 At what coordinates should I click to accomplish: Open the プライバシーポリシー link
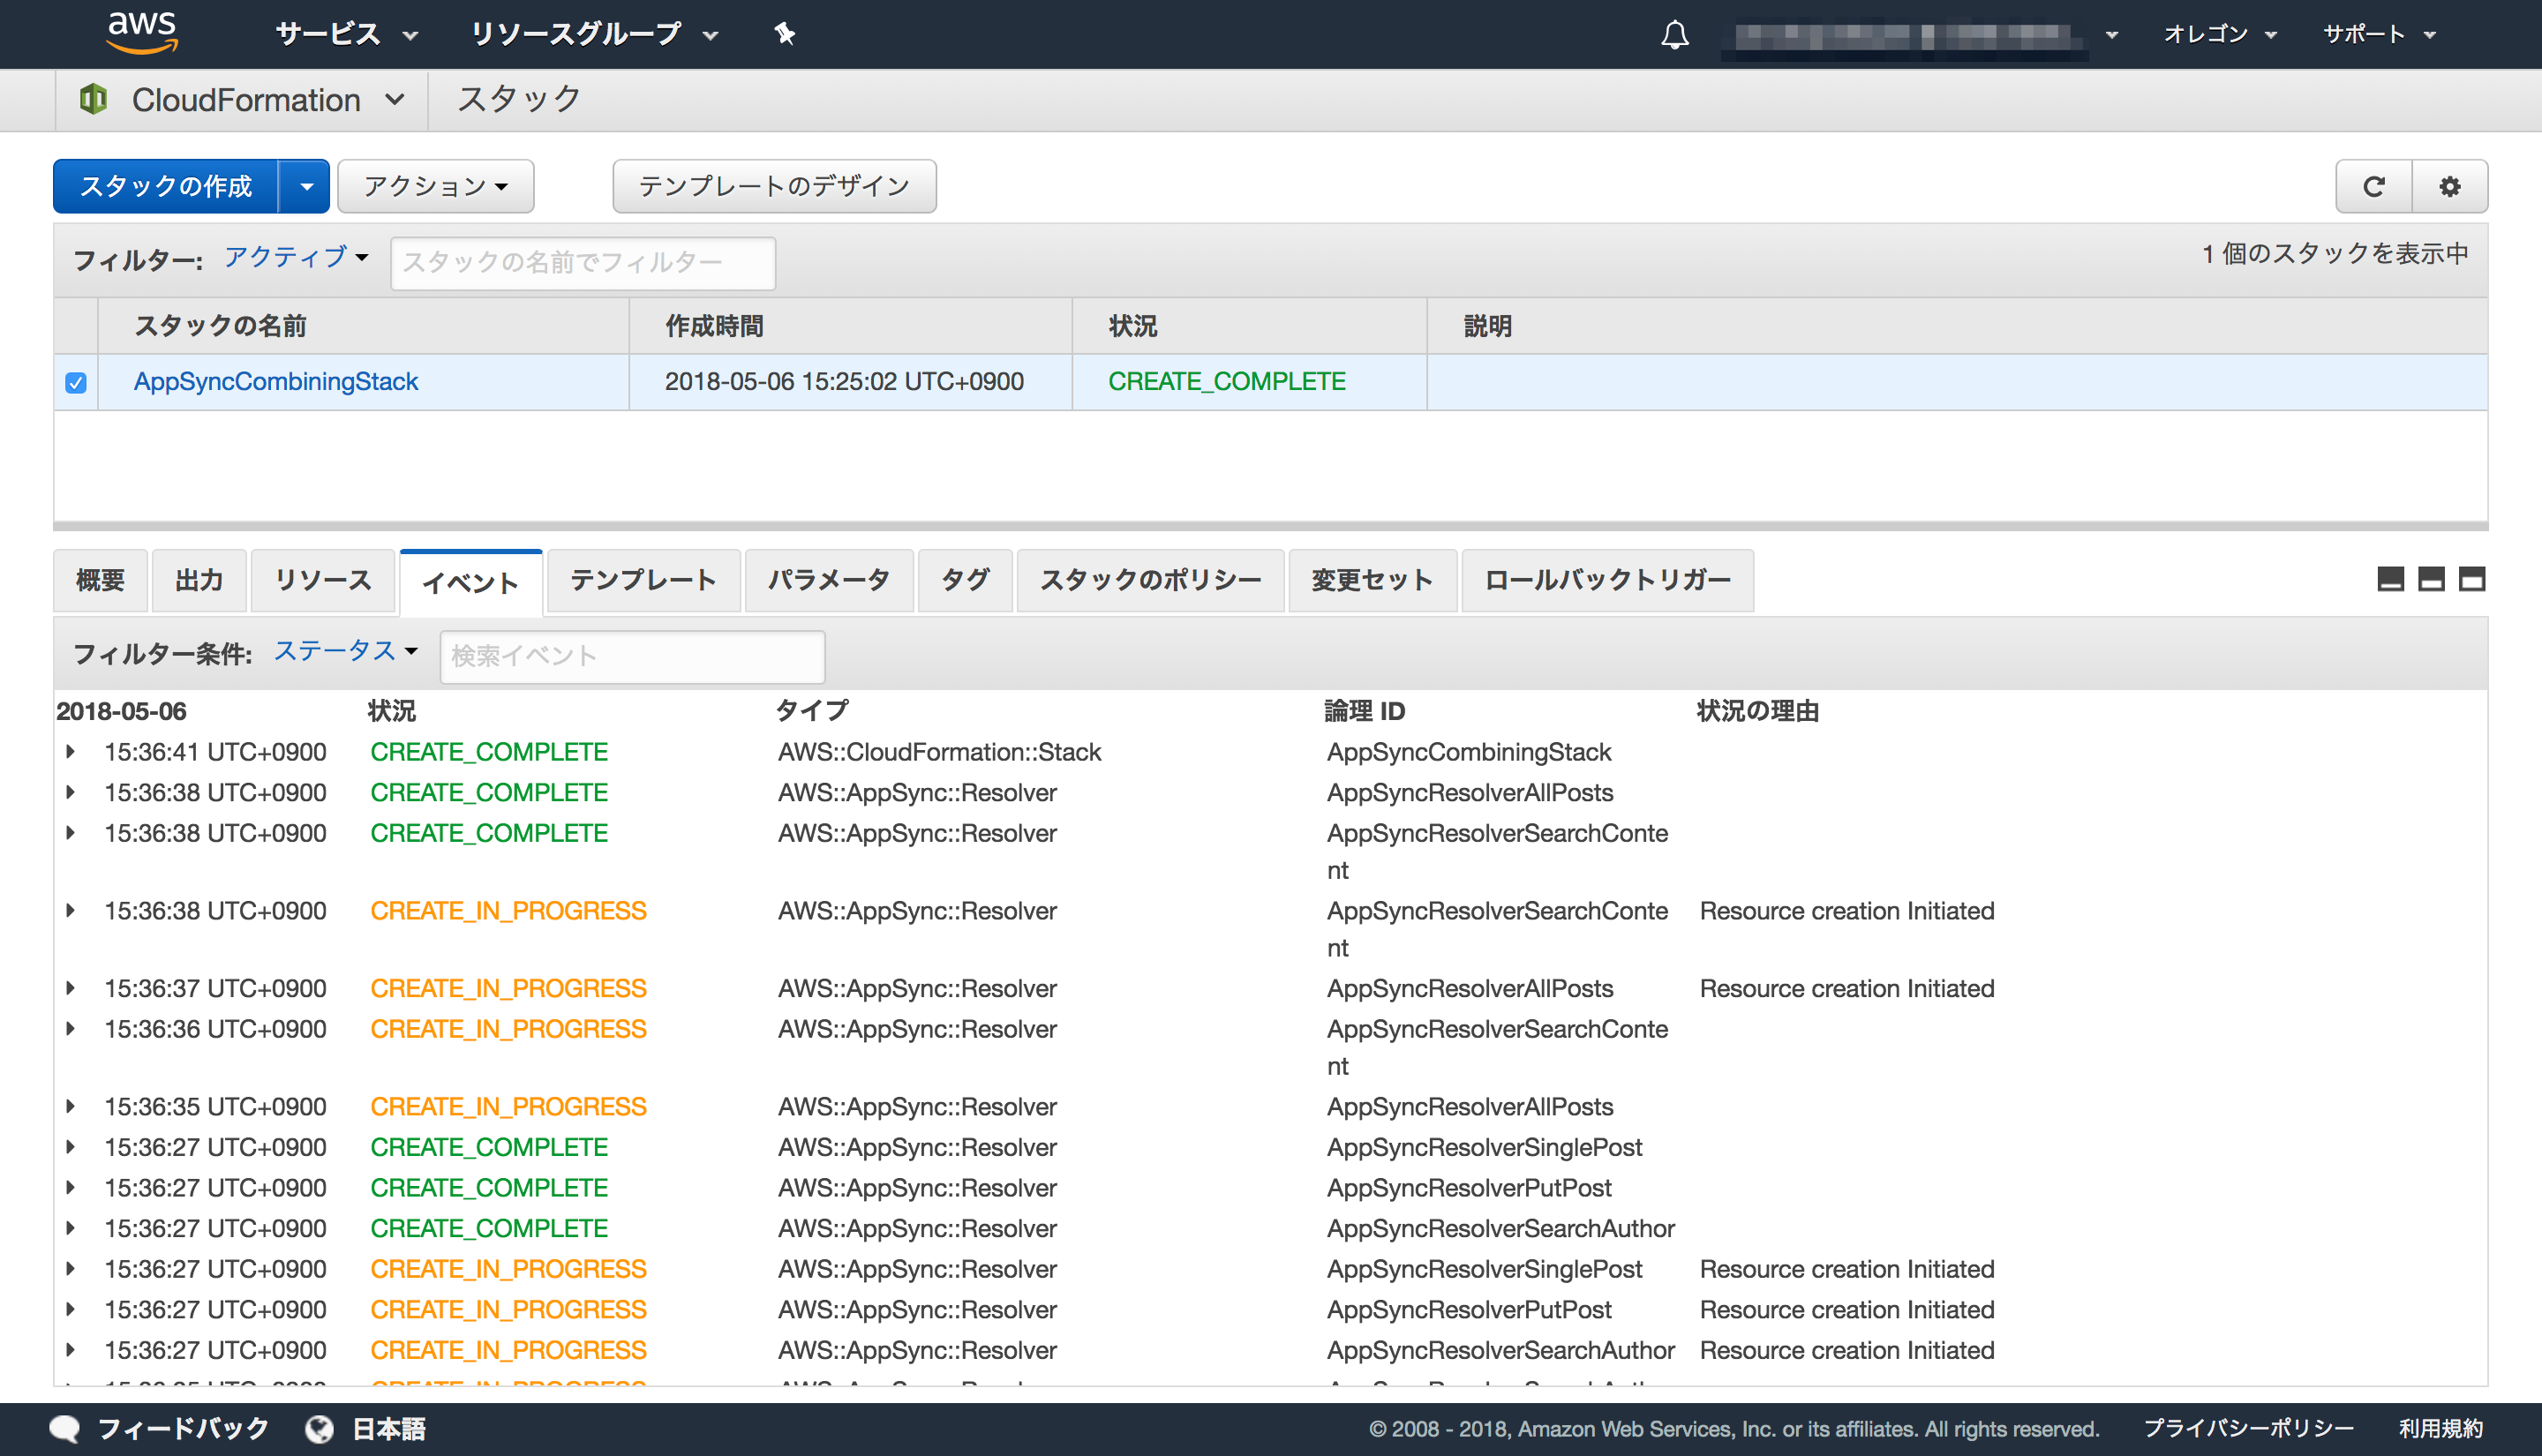[2248, 1428]
